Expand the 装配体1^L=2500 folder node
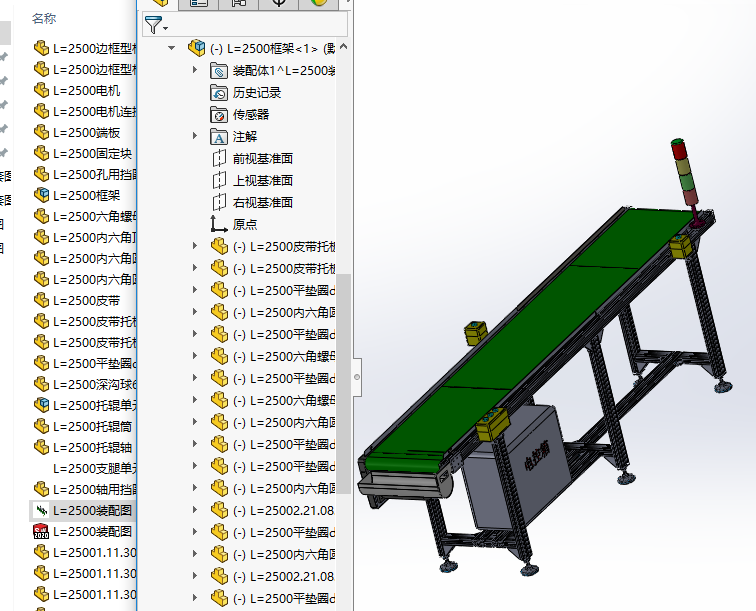 (x=195, y=70)
